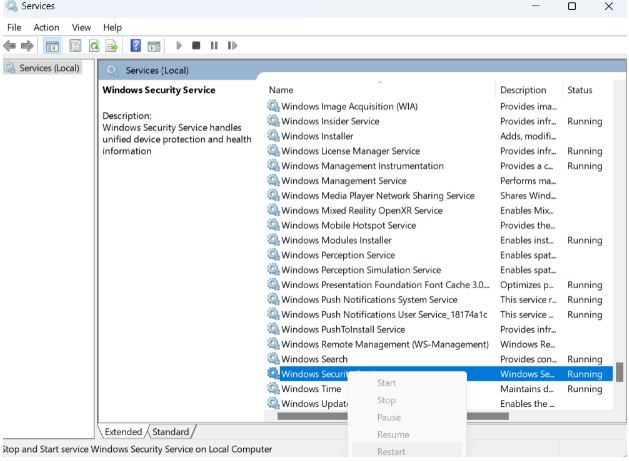
Task: Select Windows Push Notifications System Service
Action: coord(439,299)
